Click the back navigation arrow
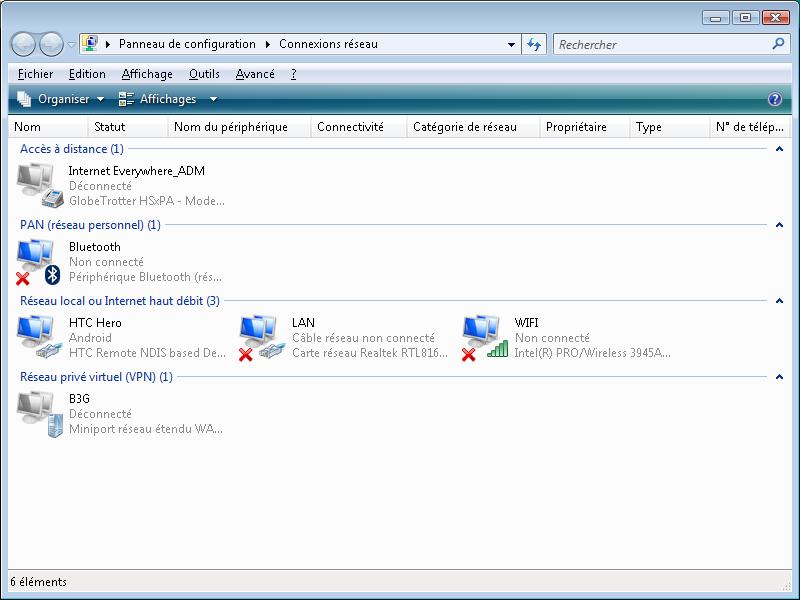The height and width of the screenshot is (600, 800). (x=24, y=44)
